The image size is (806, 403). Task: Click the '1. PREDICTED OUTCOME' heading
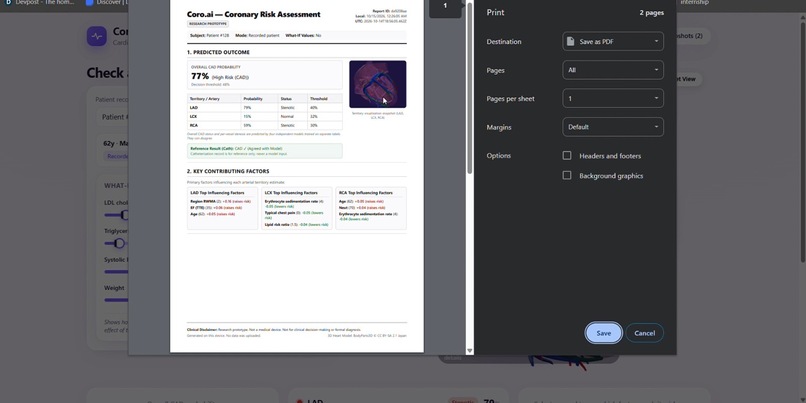[218, 52]
